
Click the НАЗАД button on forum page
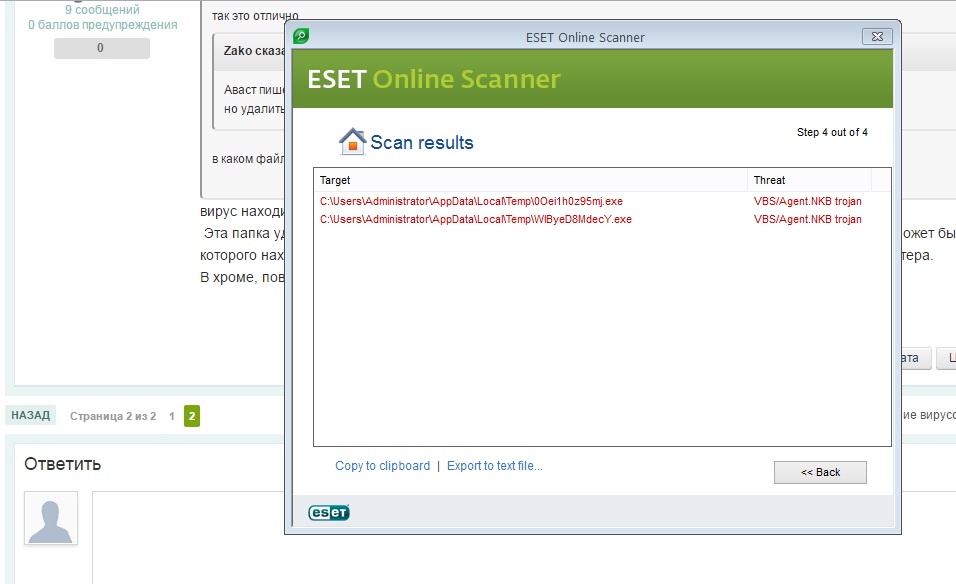tap(30, 415)
